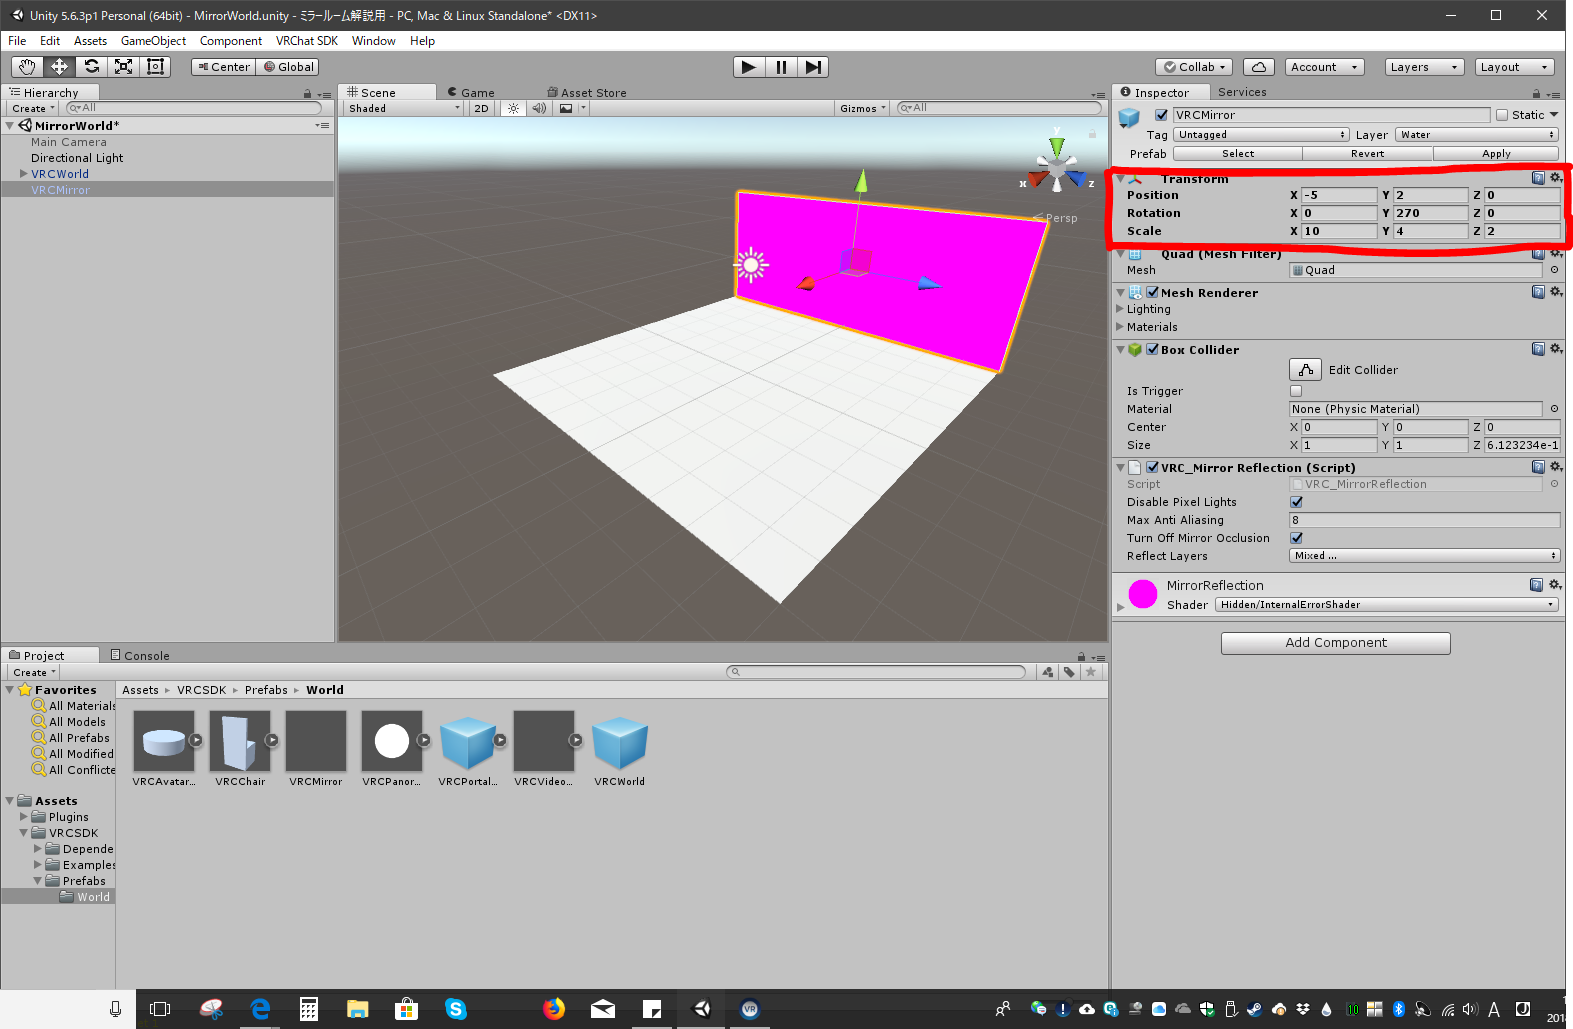Open scene effects image icon
Screen dimensions: 1573x1029
pyautogui.click(x=566, y=108)
